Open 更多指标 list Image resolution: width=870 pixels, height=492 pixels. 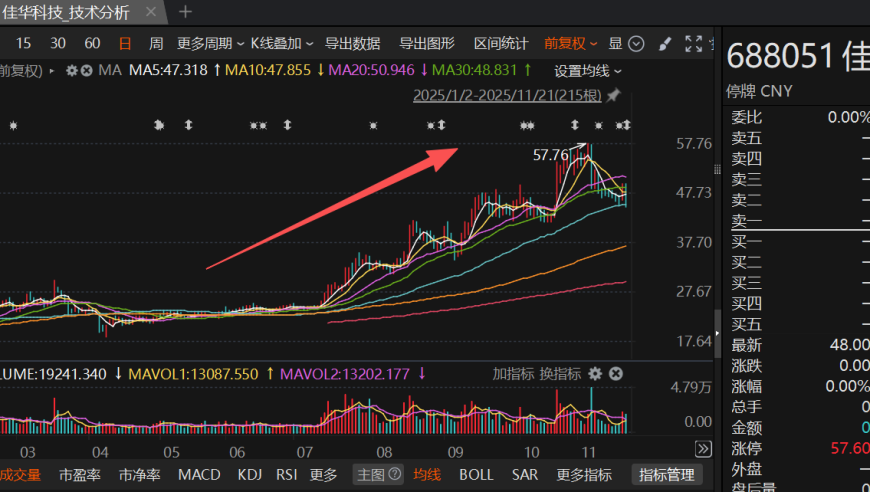coord(584,475)
